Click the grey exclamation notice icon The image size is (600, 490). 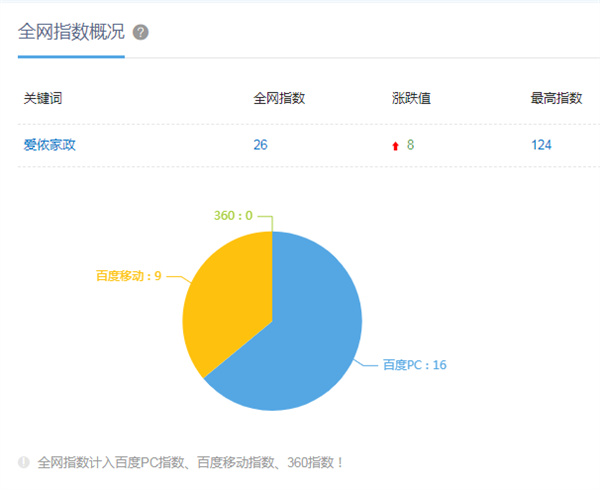(x=23, y=462)
